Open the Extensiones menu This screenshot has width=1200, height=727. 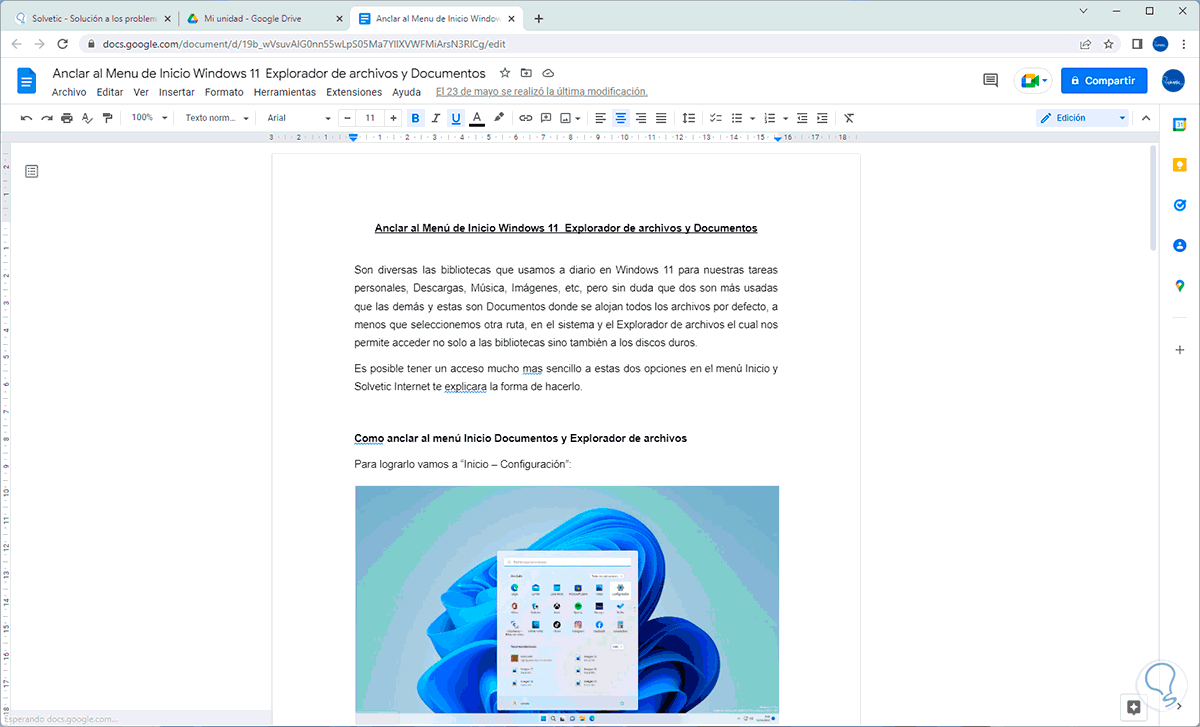click(354, 92)
